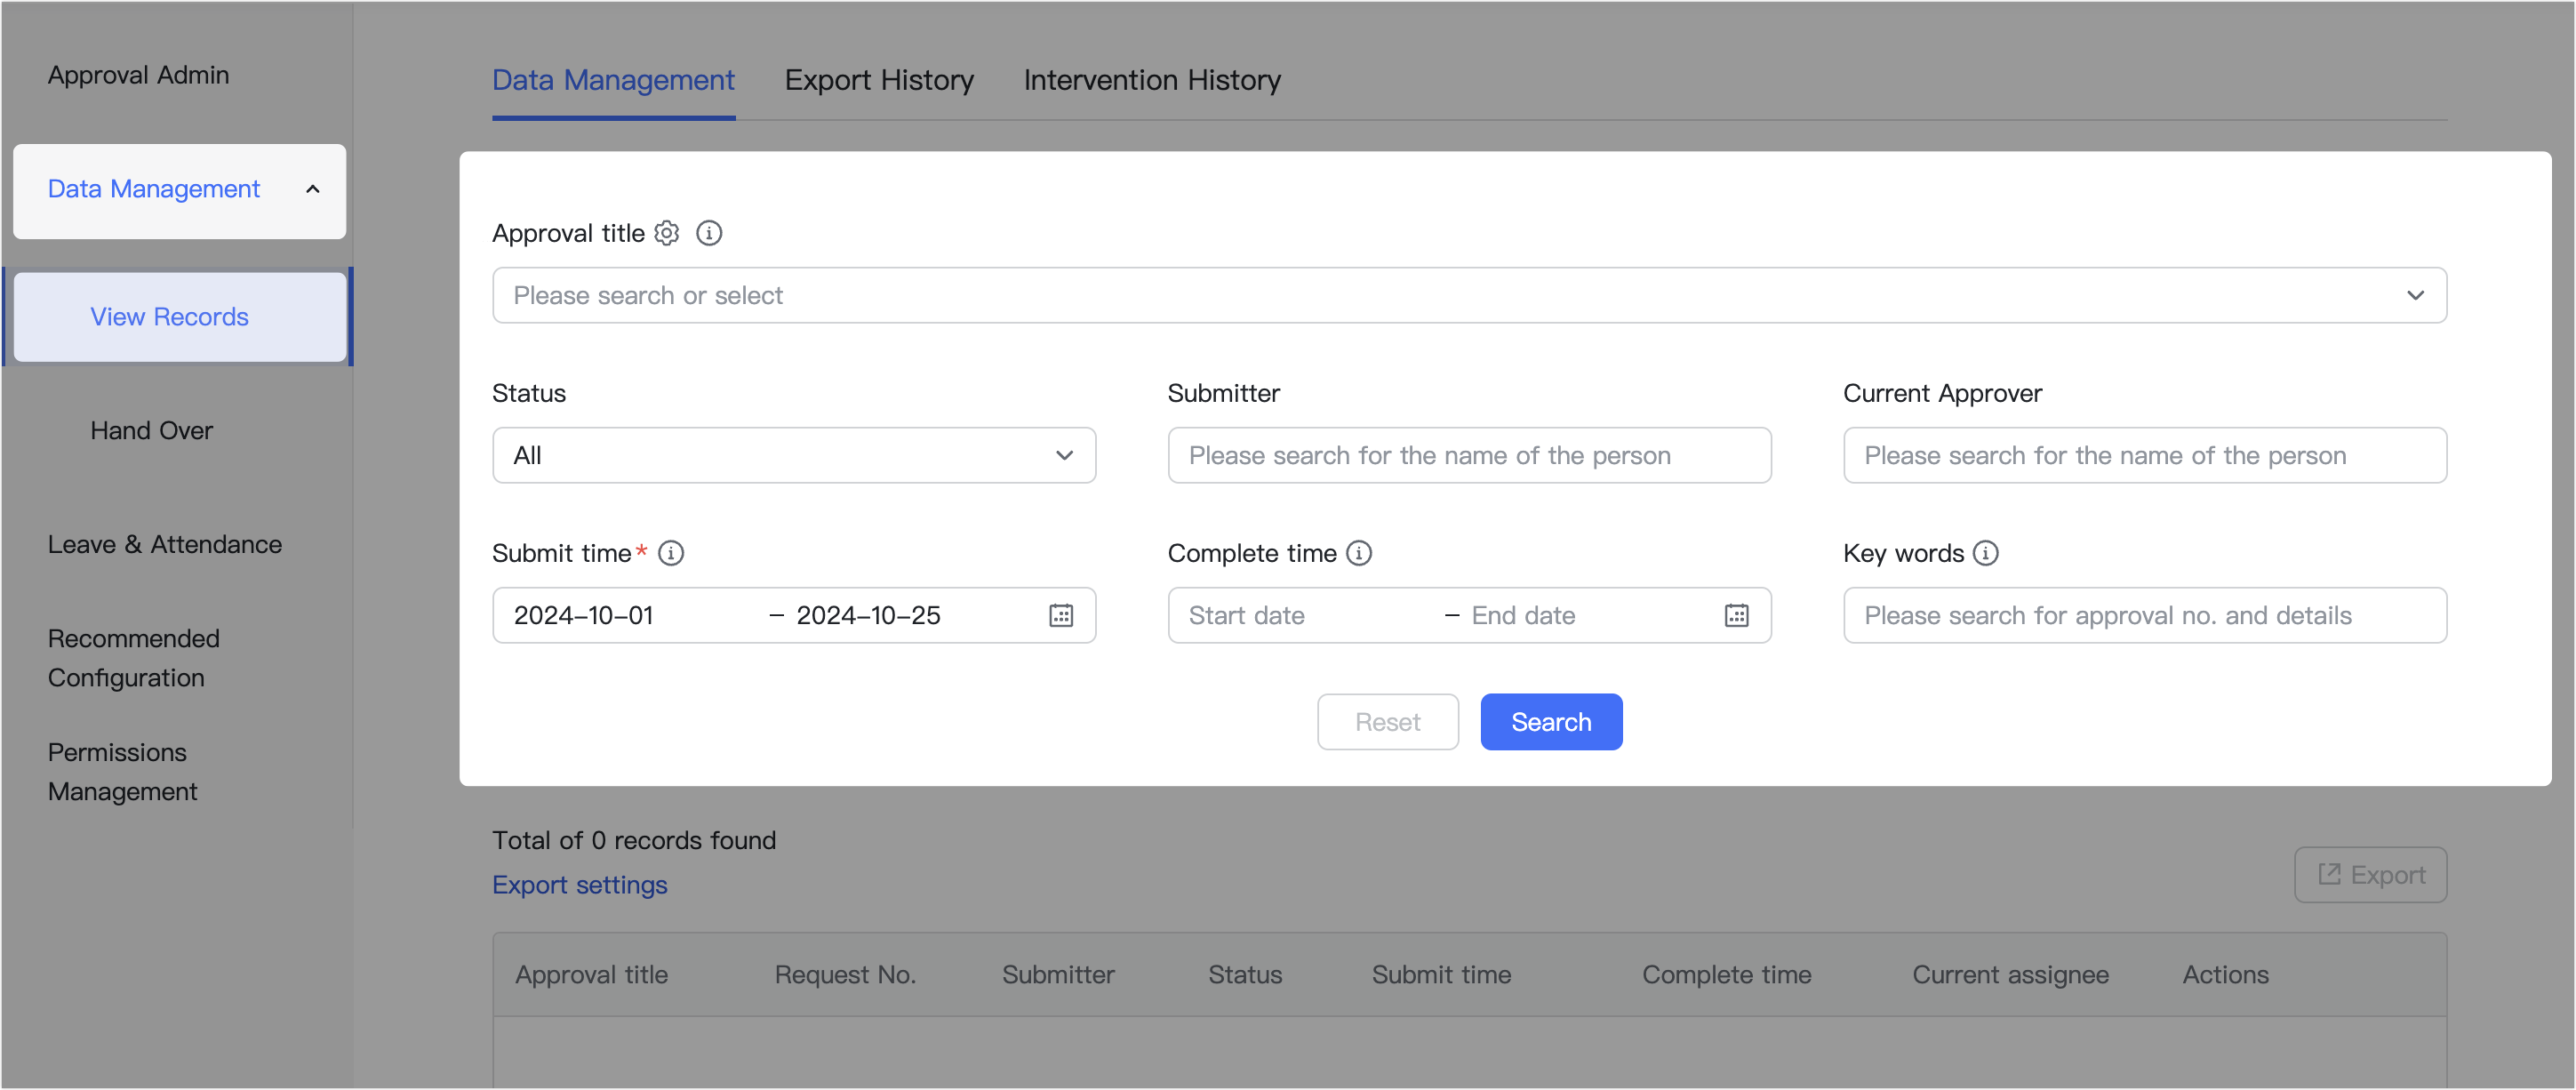Click the info icon beside Approval title

pyautogui.click(x=709, y=233)
